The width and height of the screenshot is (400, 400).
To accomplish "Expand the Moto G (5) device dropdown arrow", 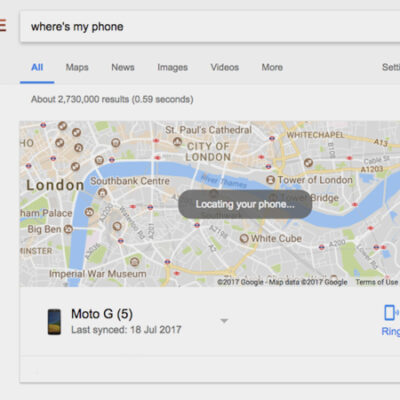I will 224,321.
